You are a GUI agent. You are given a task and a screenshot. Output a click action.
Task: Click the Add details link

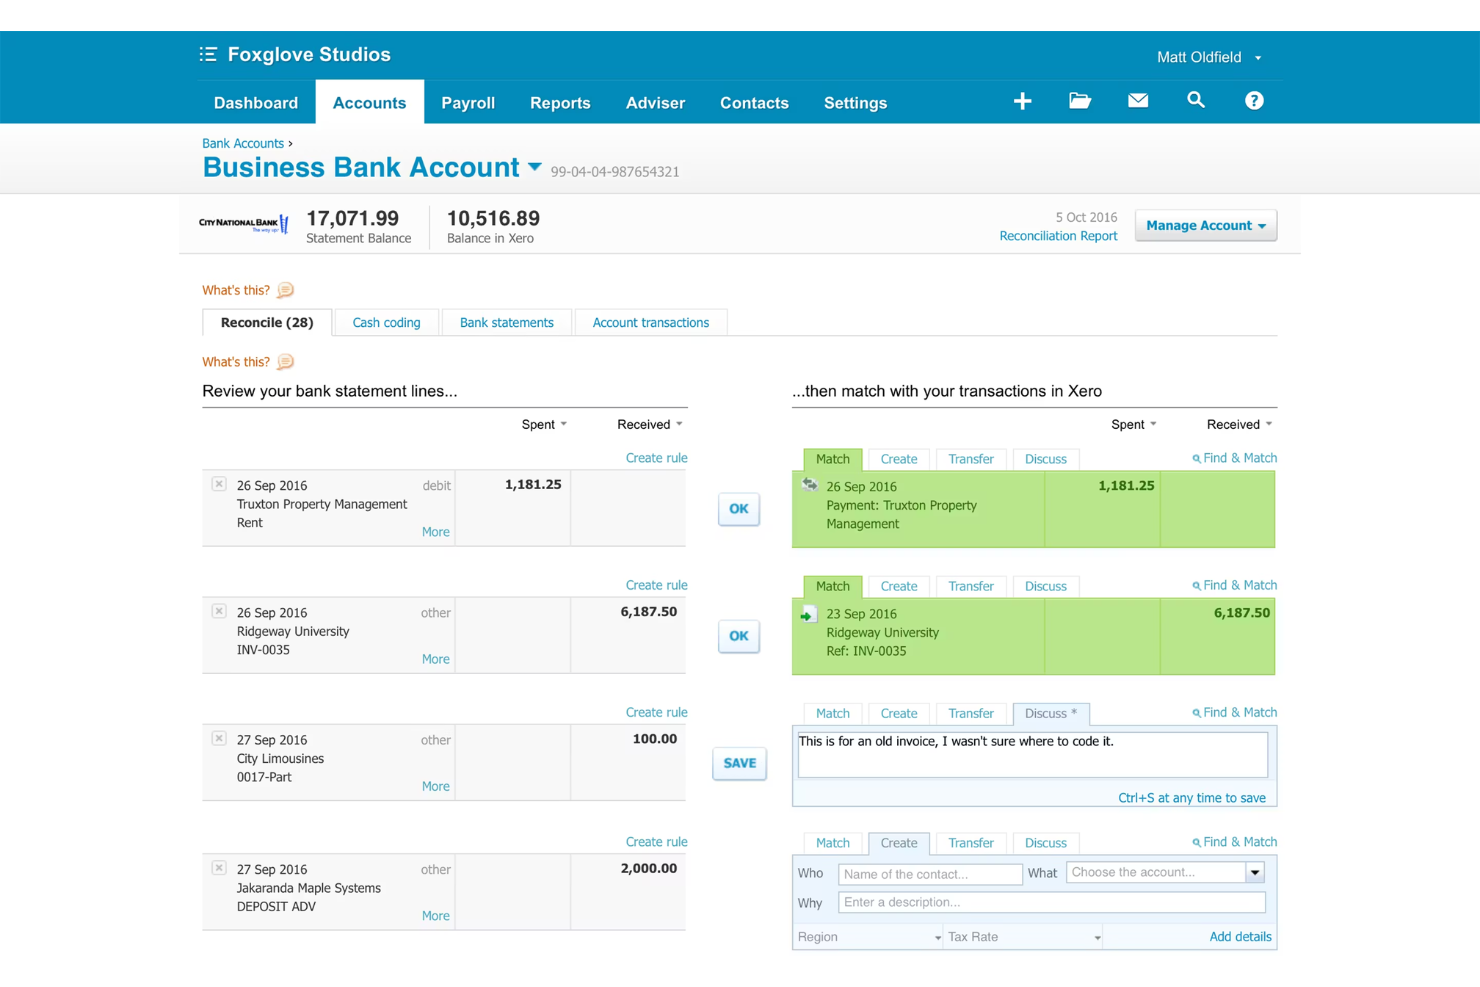tap(1240, 936)
